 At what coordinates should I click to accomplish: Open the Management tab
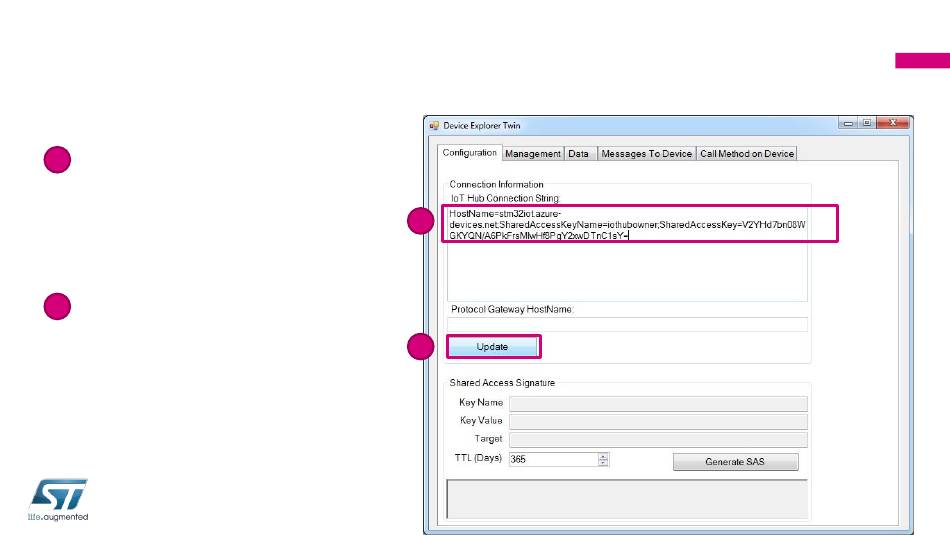click(x=532, y=154)
